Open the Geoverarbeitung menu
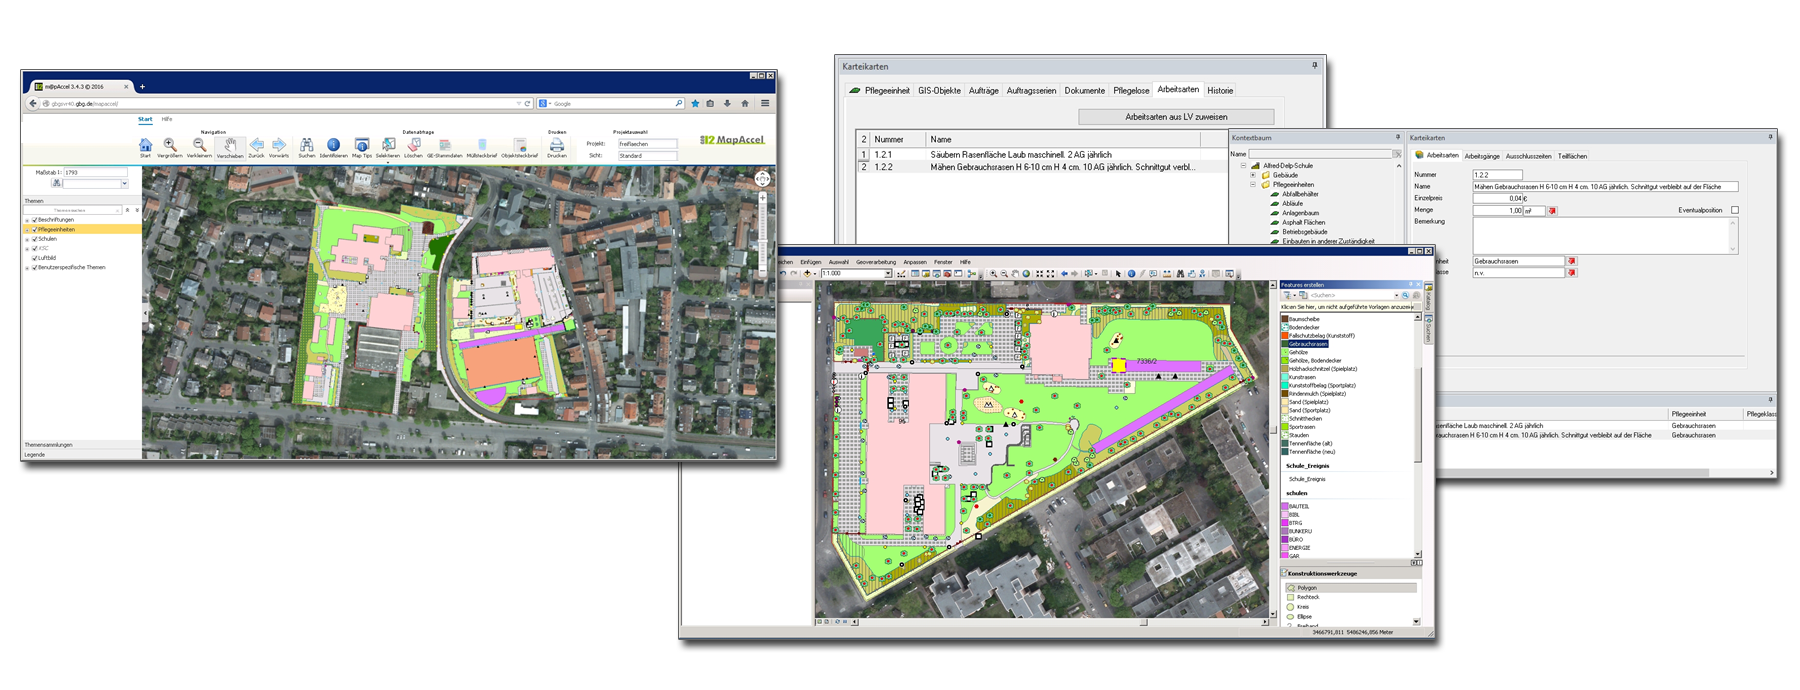Viewport: 1800px width, 690px height. pyautogui.click(x=875, y=262)
